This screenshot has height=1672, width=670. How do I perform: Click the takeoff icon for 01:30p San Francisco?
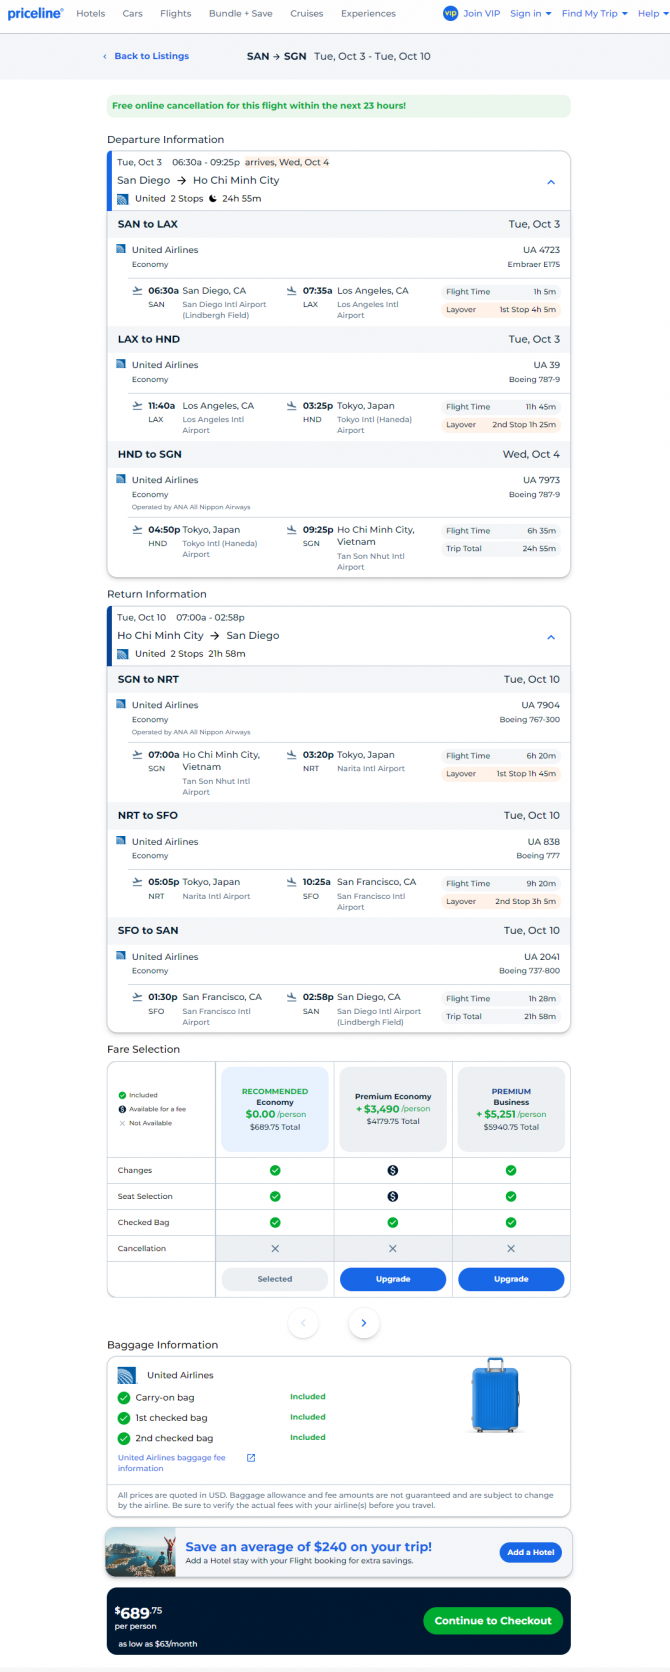pyautogui.click(x=137, y=997)
